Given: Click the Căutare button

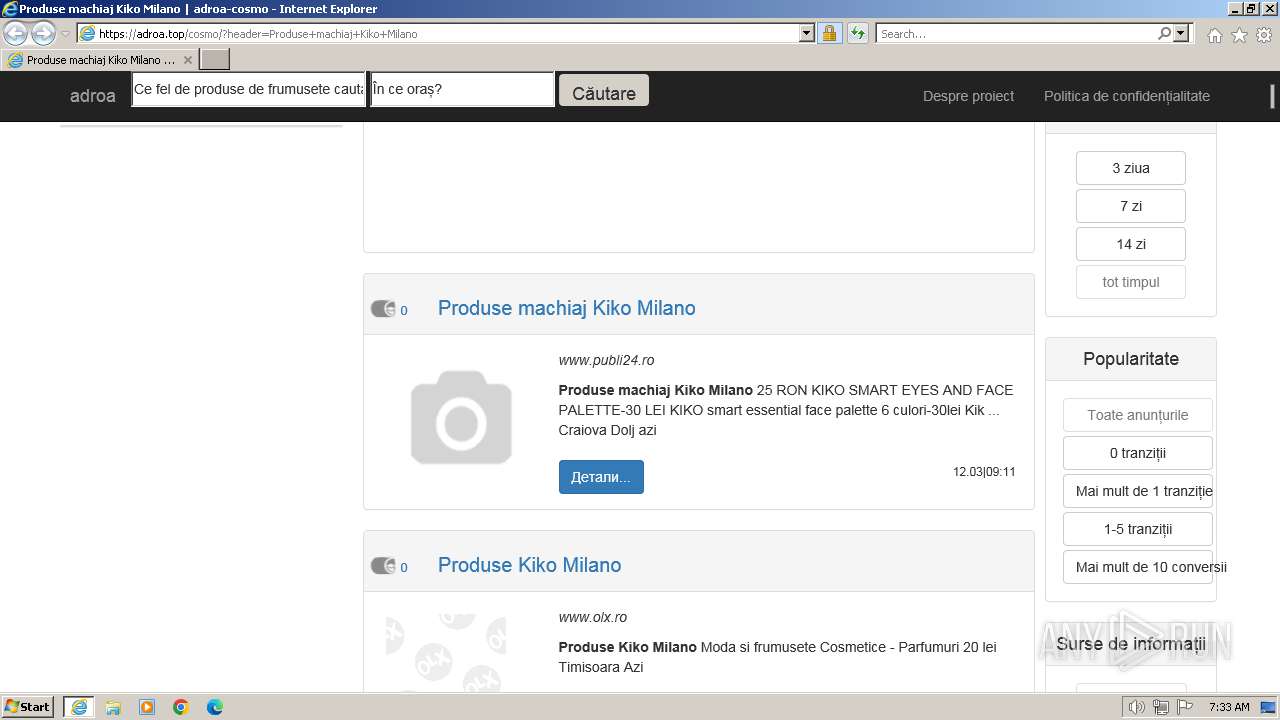Looking at the screenshot, I should click(x=604, y=91).
